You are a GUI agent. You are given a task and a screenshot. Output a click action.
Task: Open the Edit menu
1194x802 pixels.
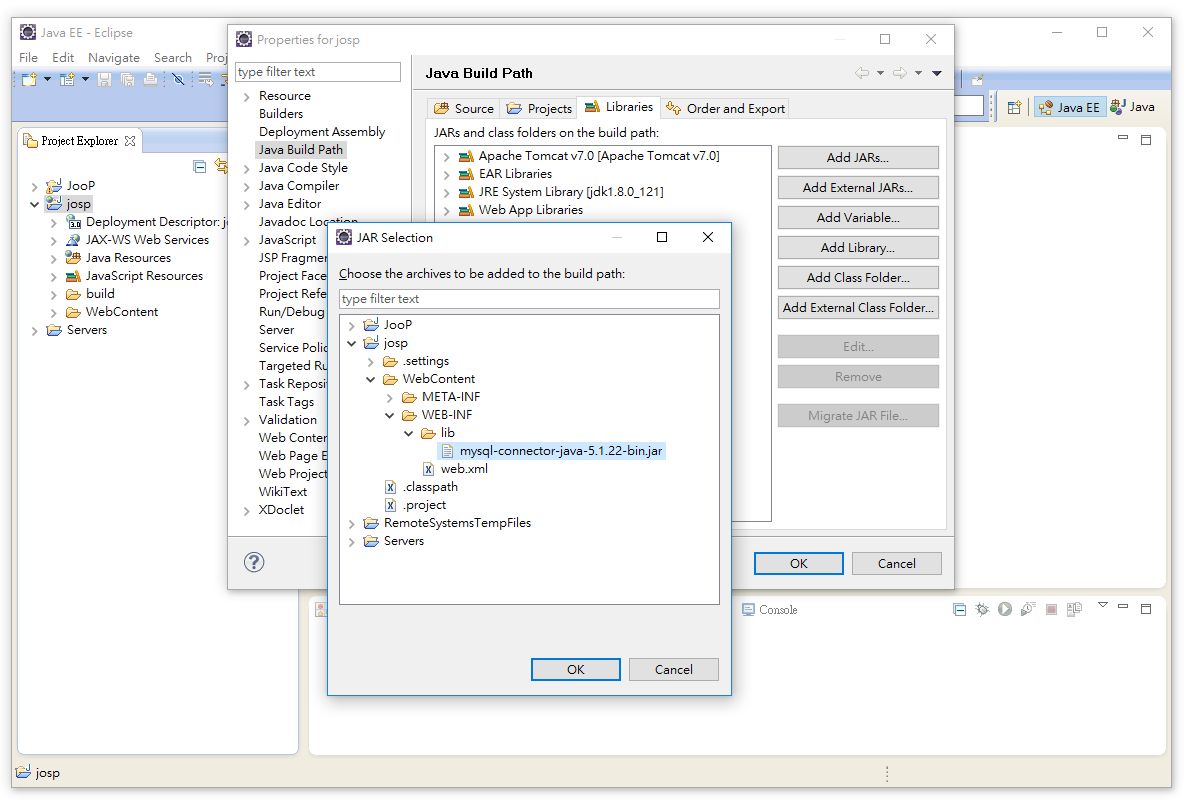click(63, 58)
